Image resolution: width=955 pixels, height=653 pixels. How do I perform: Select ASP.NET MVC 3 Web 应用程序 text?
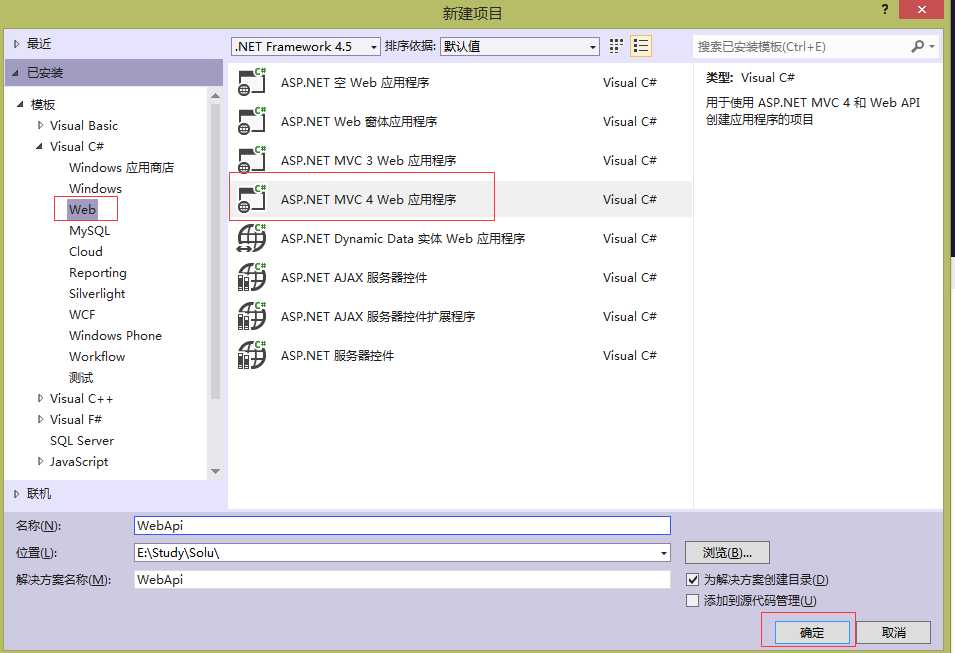(368, 160)
